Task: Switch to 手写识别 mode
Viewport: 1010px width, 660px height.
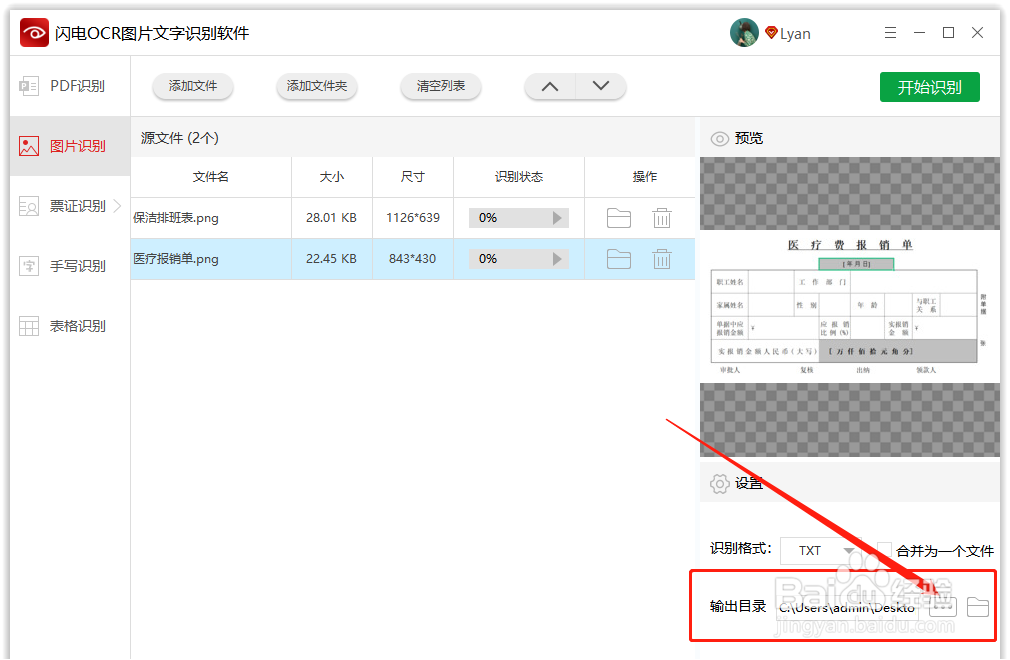Action: (70, 266)
